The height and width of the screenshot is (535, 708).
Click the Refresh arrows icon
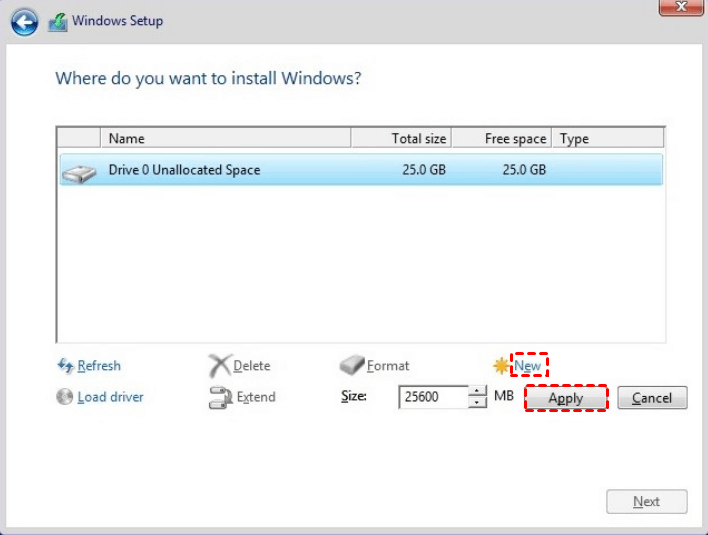pos(65,365)
